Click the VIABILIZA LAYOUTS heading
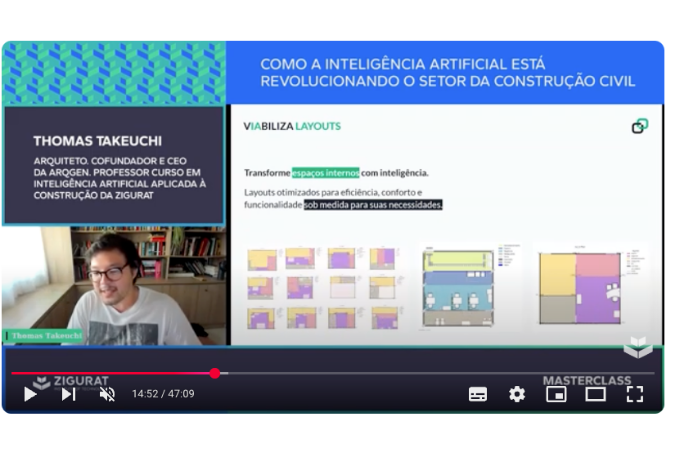The height and width of the screenshot is (450, 675). [x=292, y=126]
